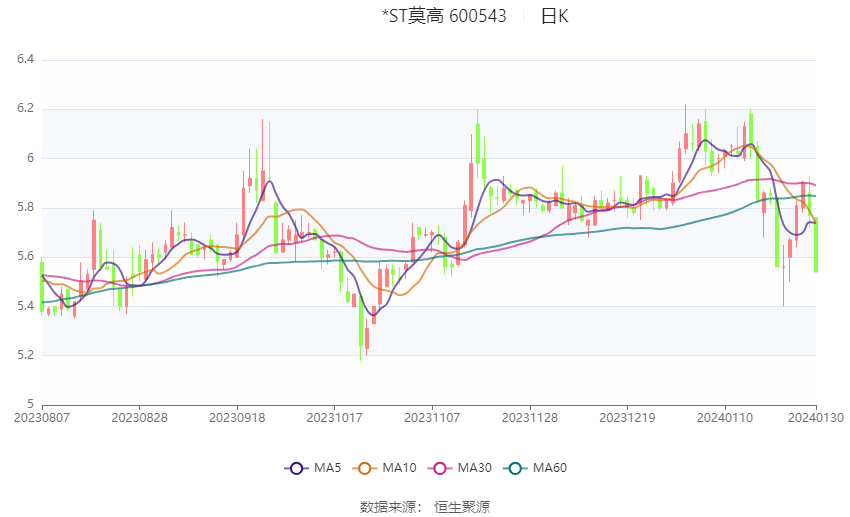850x517 pixels.
Task: Click x-axis date label 20231219
Action: [x=627, y=418]
